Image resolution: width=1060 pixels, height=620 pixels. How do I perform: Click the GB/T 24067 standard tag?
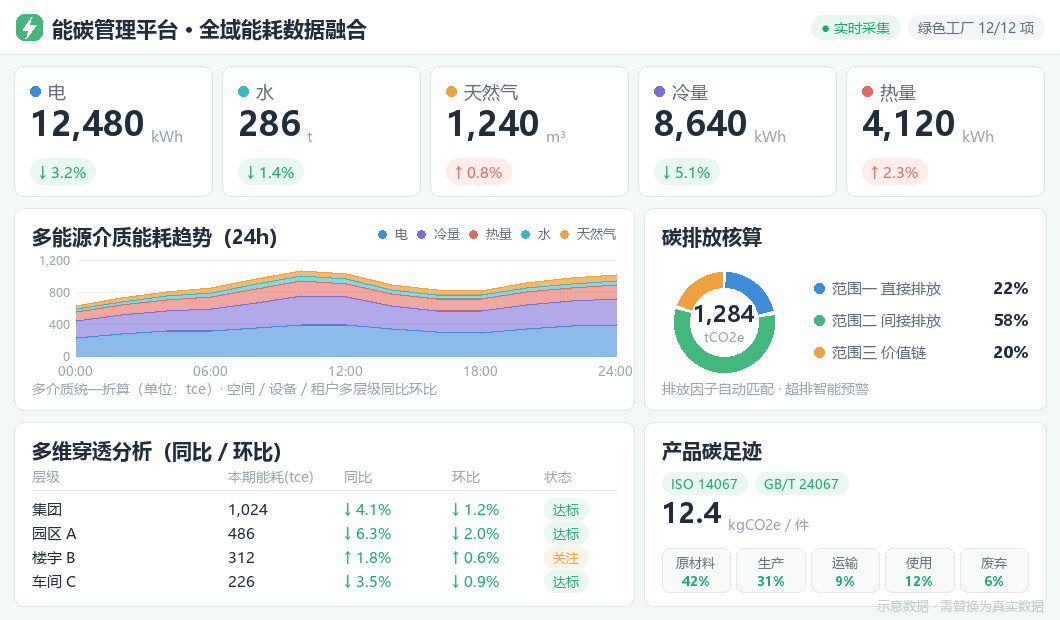click(801, 484)
